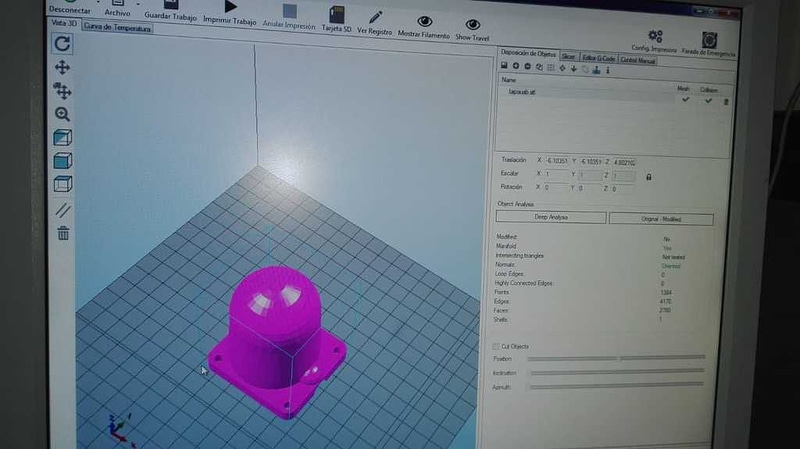The height and width of the screenshot is (449, 800).
Task: Toggle Show Travel eye icon
Action: click(x=472, y=31)
